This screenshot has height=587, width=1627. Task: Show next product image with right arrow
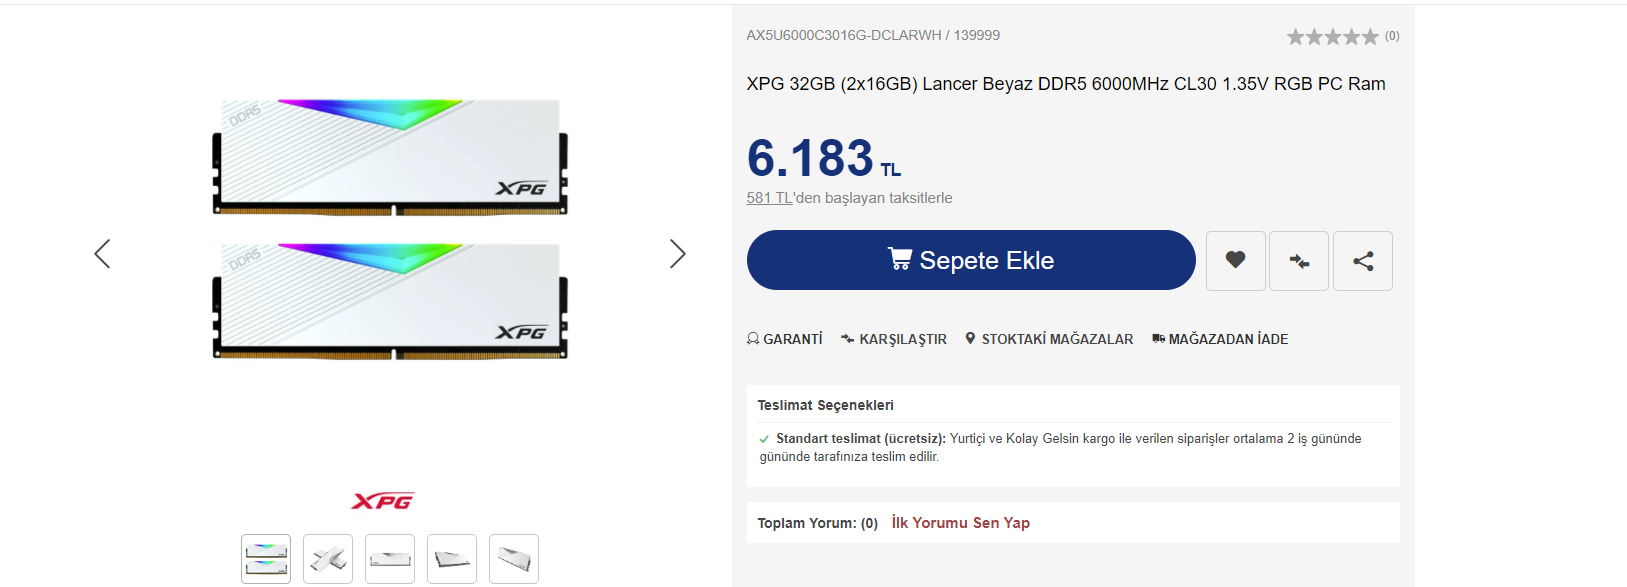678,254
